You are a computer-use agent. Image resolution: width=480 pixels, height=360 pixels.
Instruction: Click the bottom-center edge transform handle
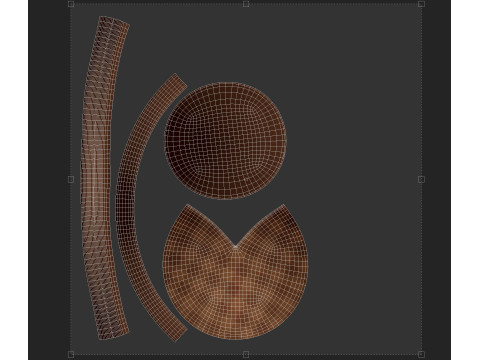246,354
